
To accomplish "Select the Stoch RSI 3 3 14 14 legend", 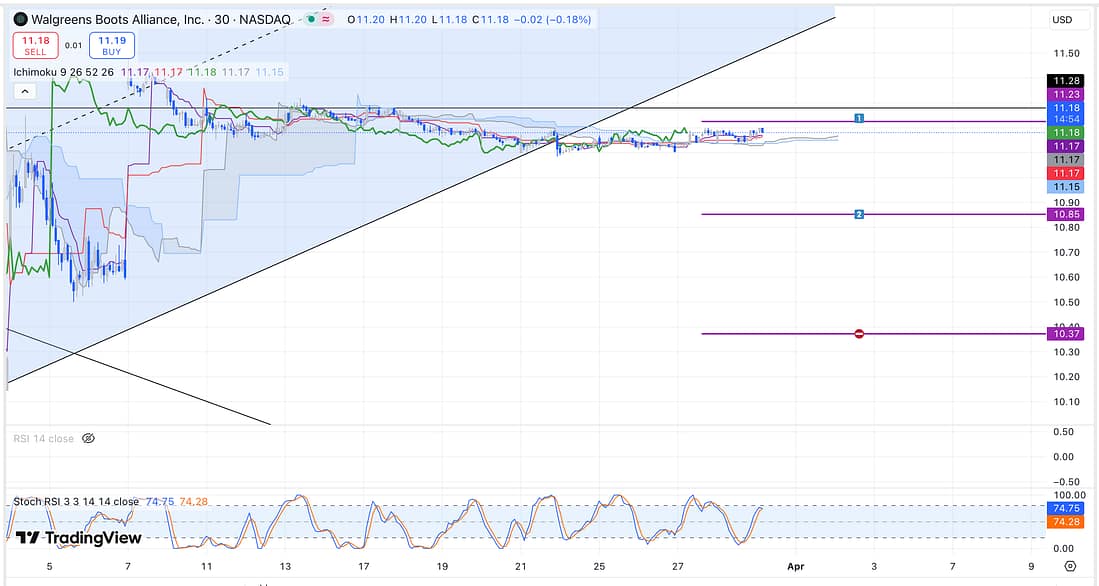I will 76,501.
